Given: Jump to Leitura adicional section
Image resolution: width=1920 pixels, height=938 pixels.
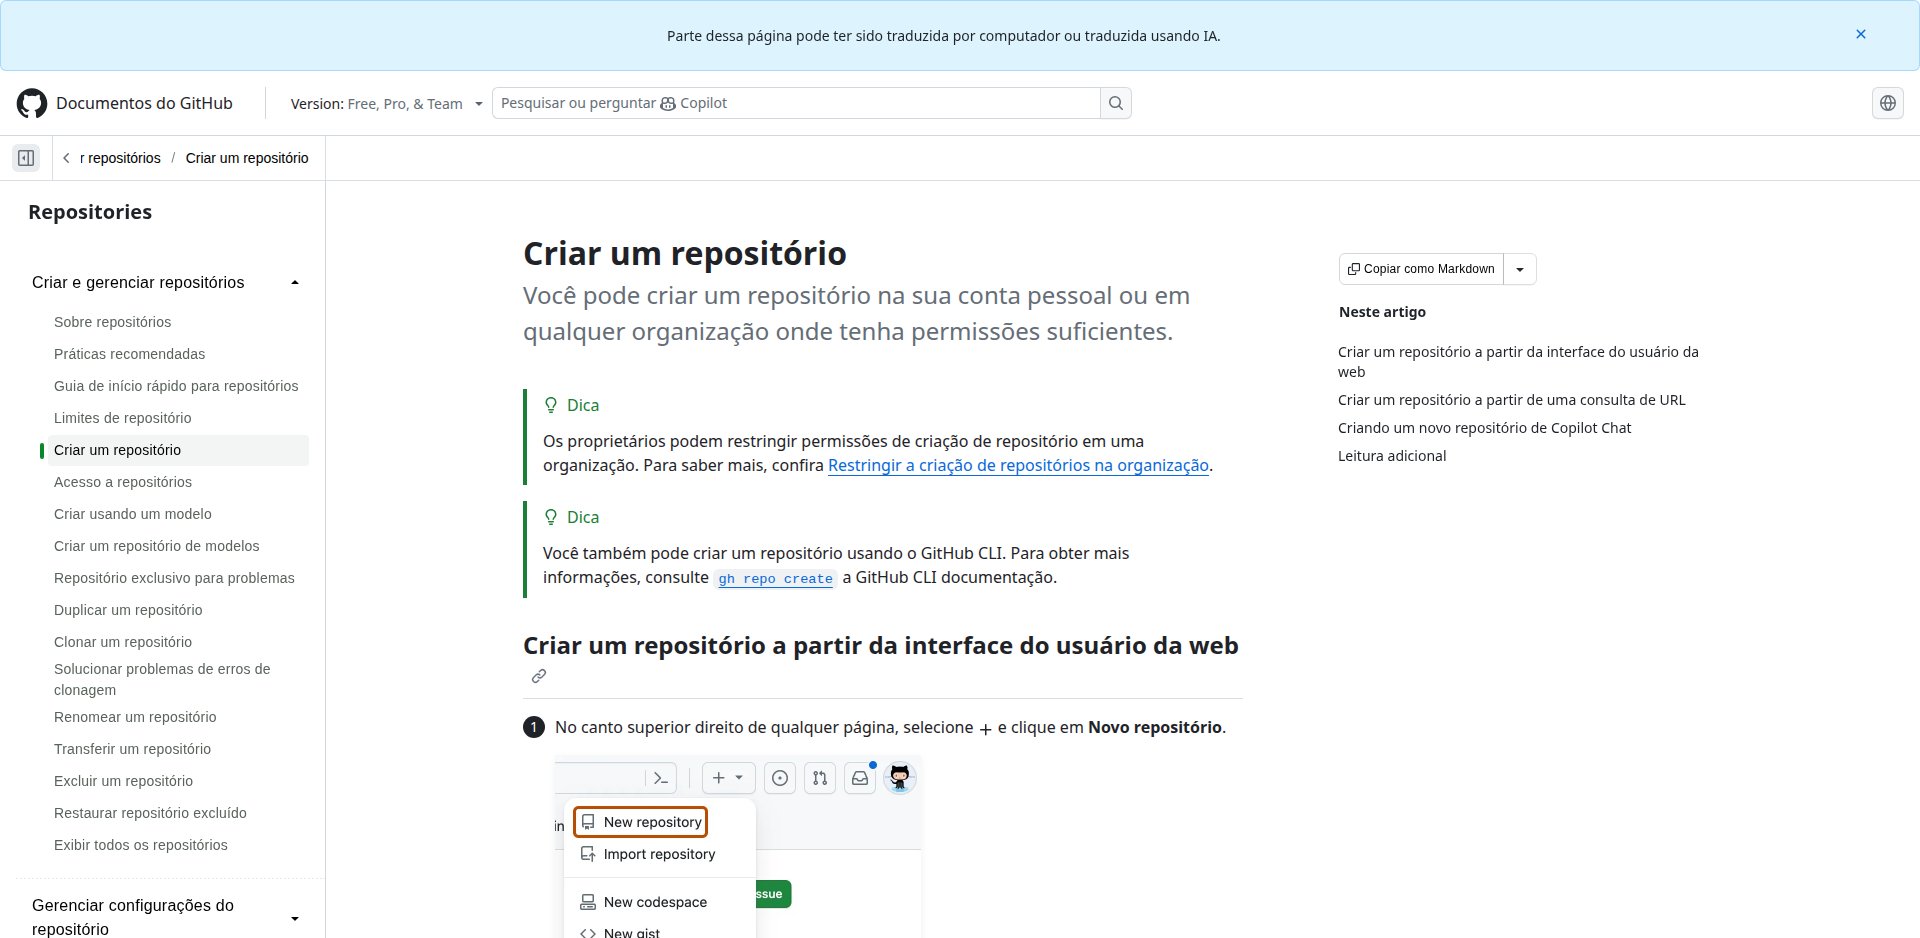Looking at the screenshot, I should coord(1392,456).
